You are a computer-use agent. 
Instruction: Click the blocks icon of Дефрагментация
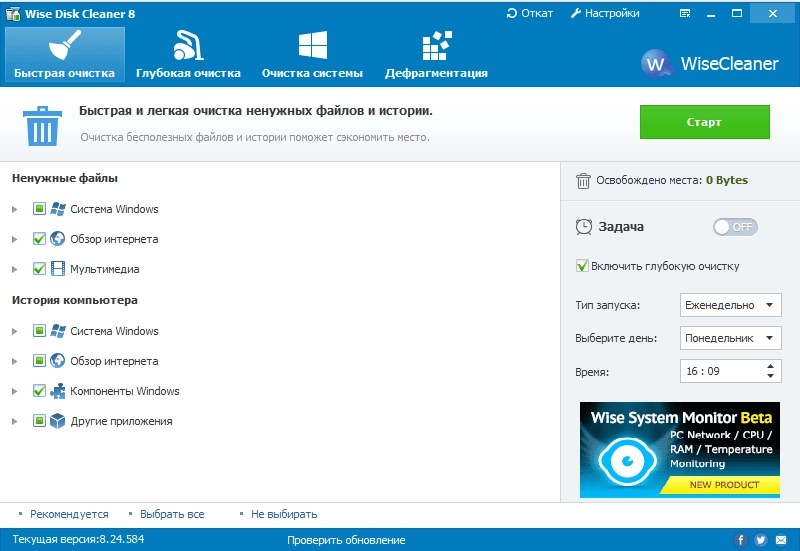point(437,45)
